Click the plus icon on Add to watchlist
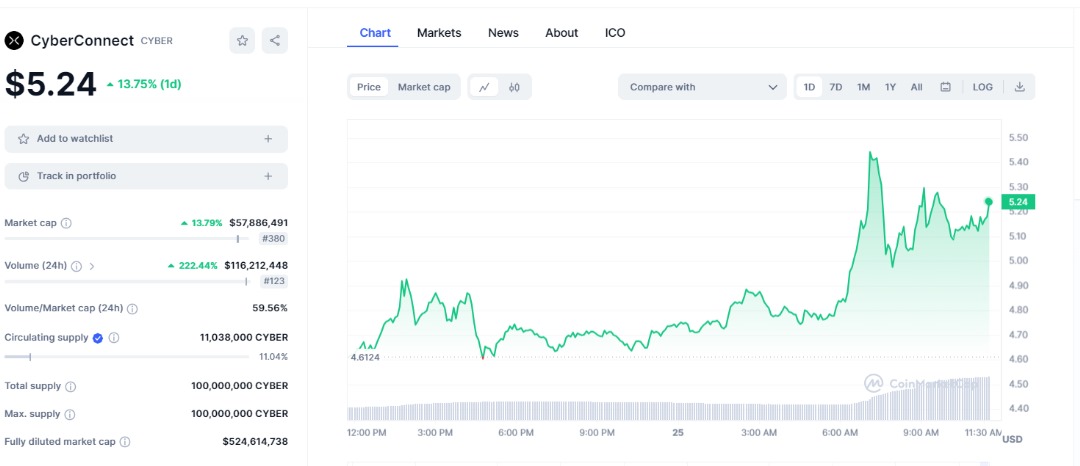This screenshot has height=466, width=1080. coord(268,139)
